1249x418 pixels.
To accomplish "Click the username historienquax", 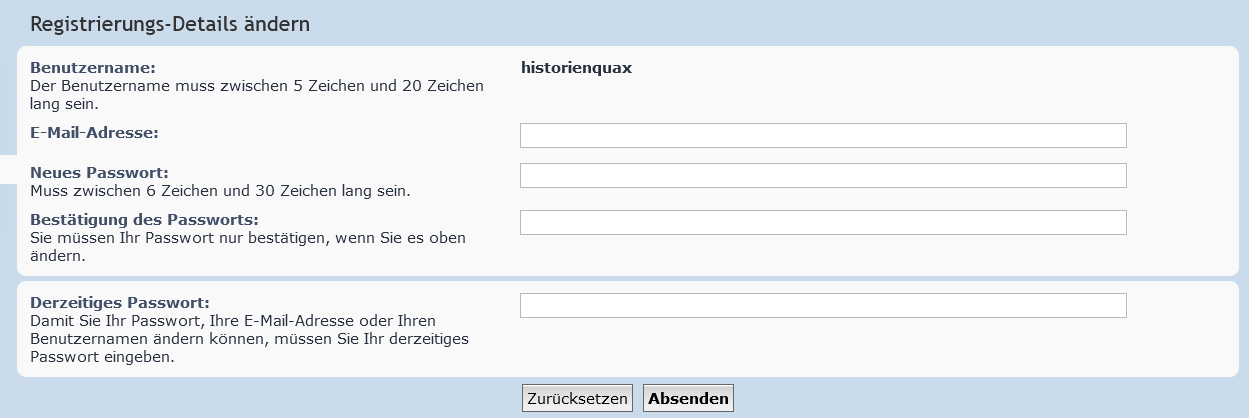I will [x=576, y=69].
